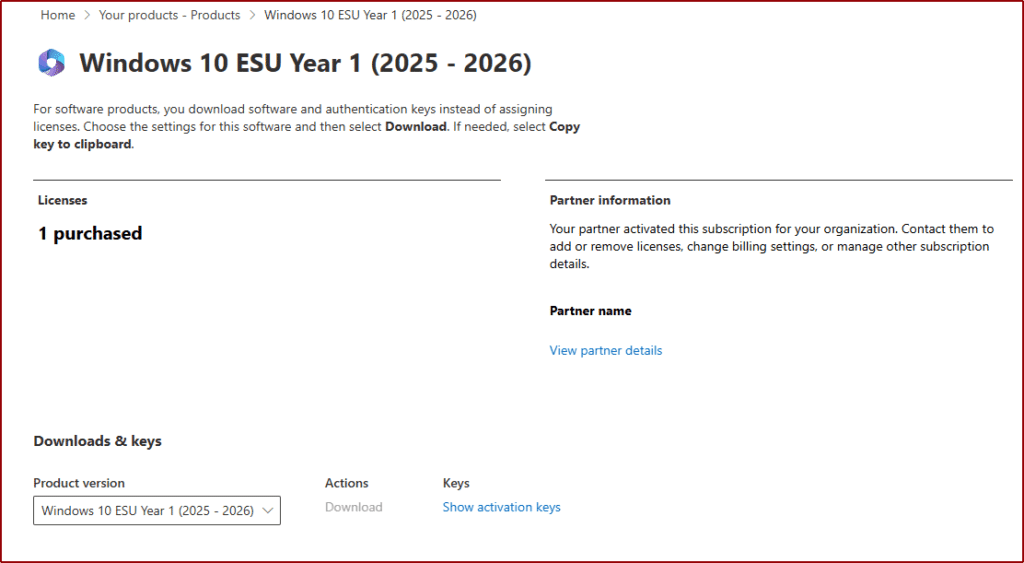Click the Product version dropdown chevron arrow
Image resolution: width=1024 pixels, height=563 pixels.
[267, 510]
